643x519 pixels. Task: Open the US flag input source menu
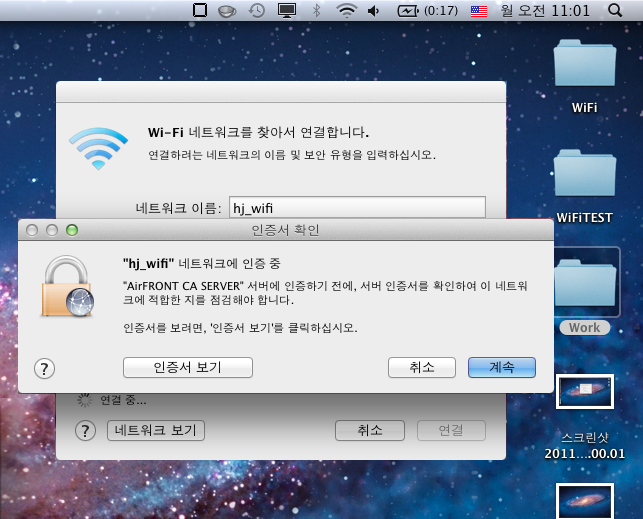pos(479,11)
